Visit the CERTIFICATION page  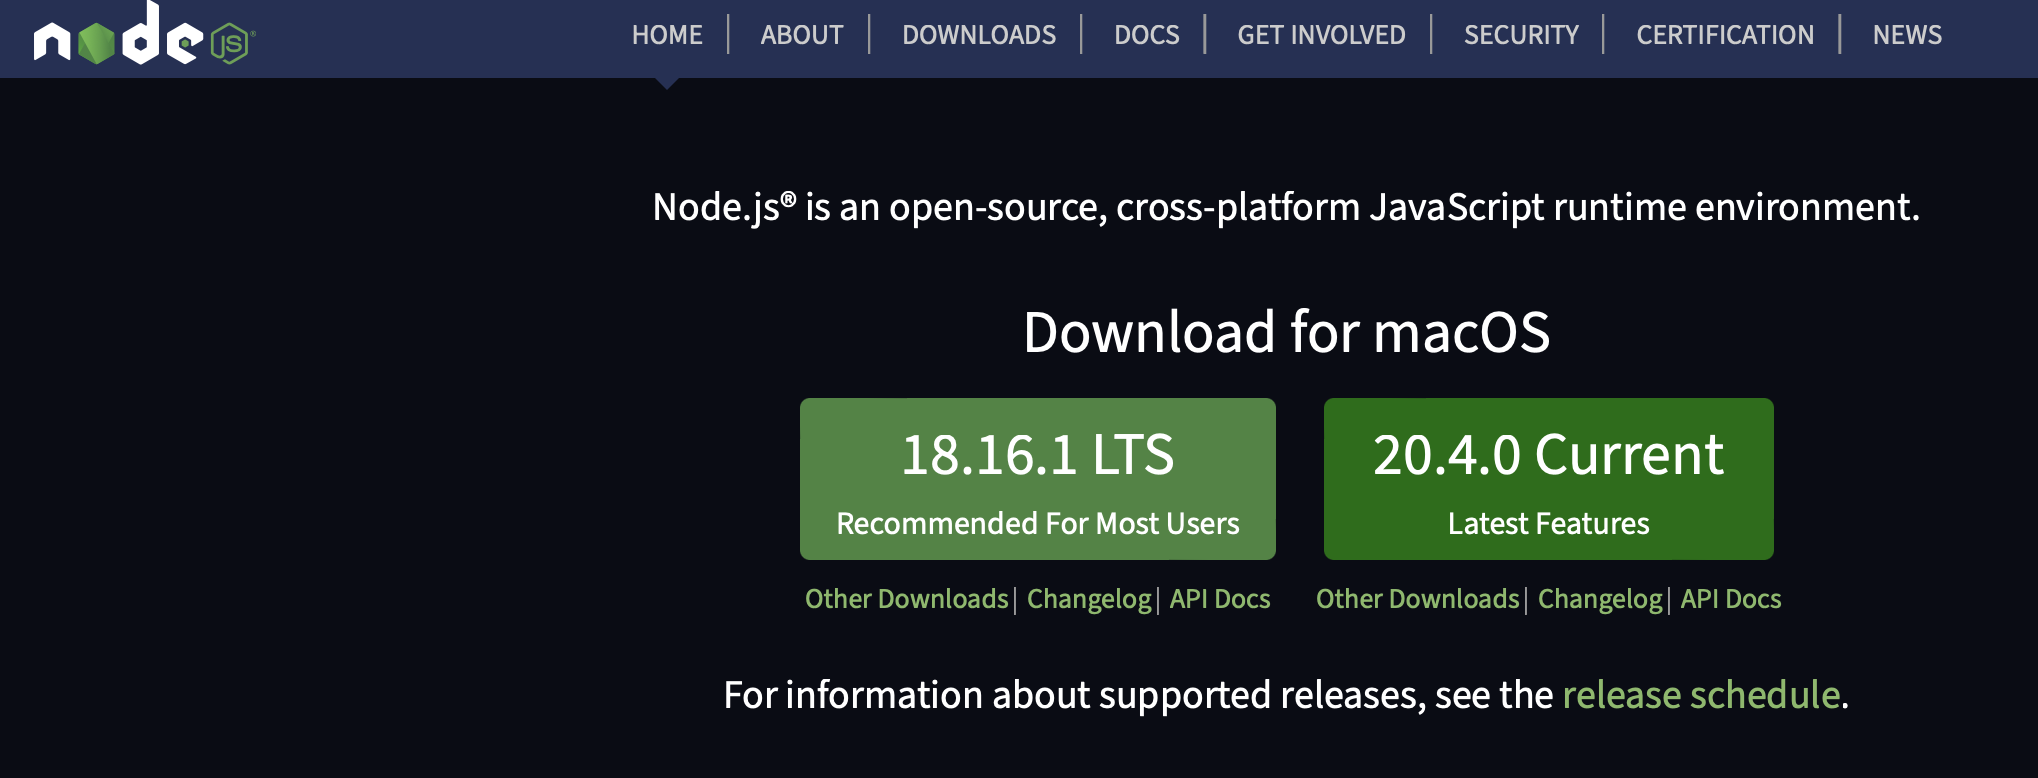tap(1725, 35)
